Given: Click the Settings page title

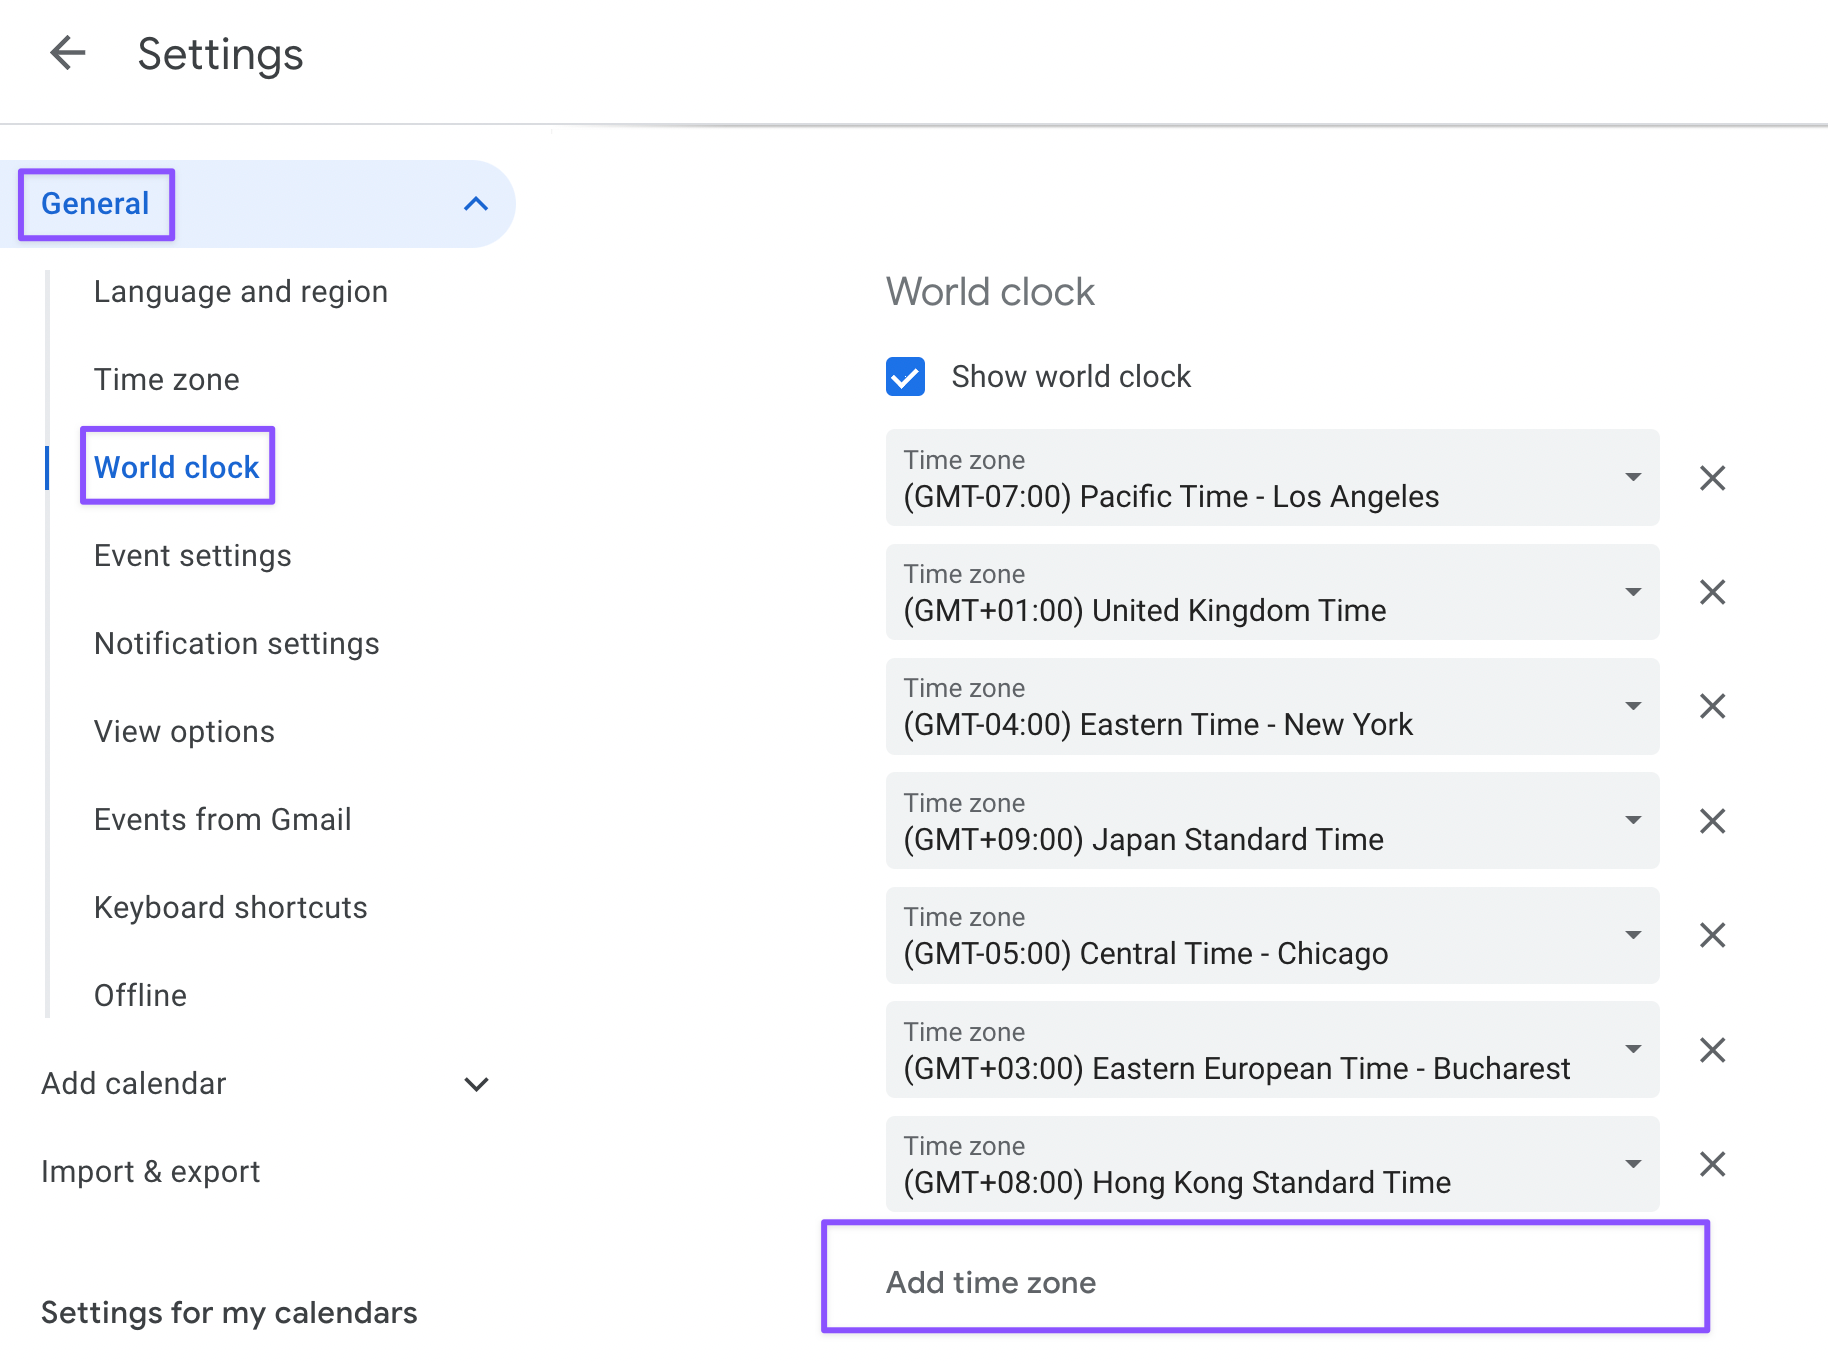Looking at the screenshot, I should 220,54.
